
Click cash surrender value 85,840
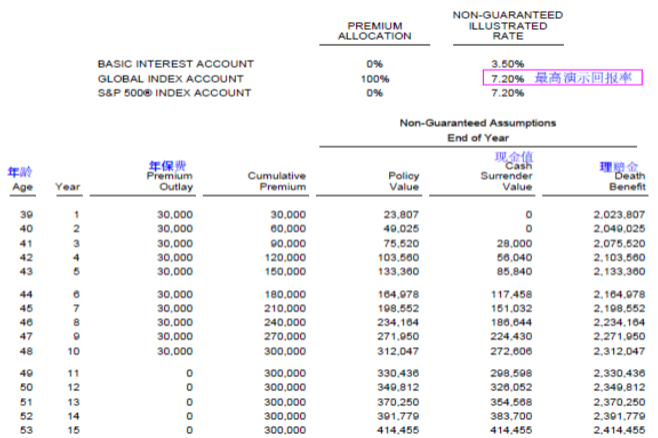tap(514, 272)
